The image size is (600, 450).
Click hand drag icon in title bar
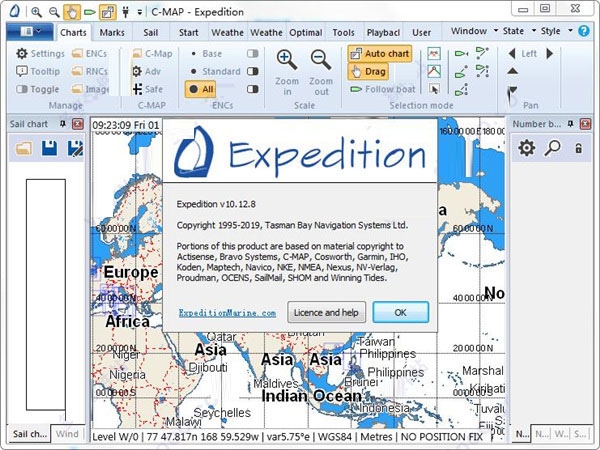[72, 12]
